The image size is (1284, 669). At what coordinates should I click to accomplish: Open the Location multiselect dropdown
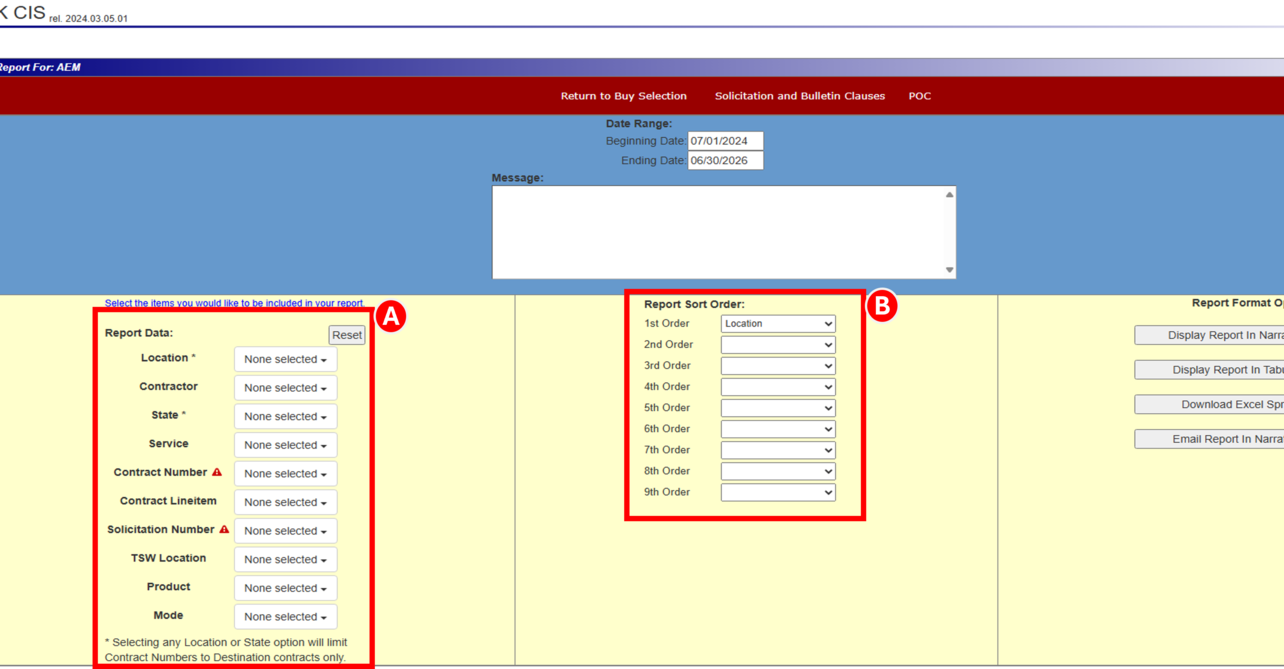coord(285,359)
